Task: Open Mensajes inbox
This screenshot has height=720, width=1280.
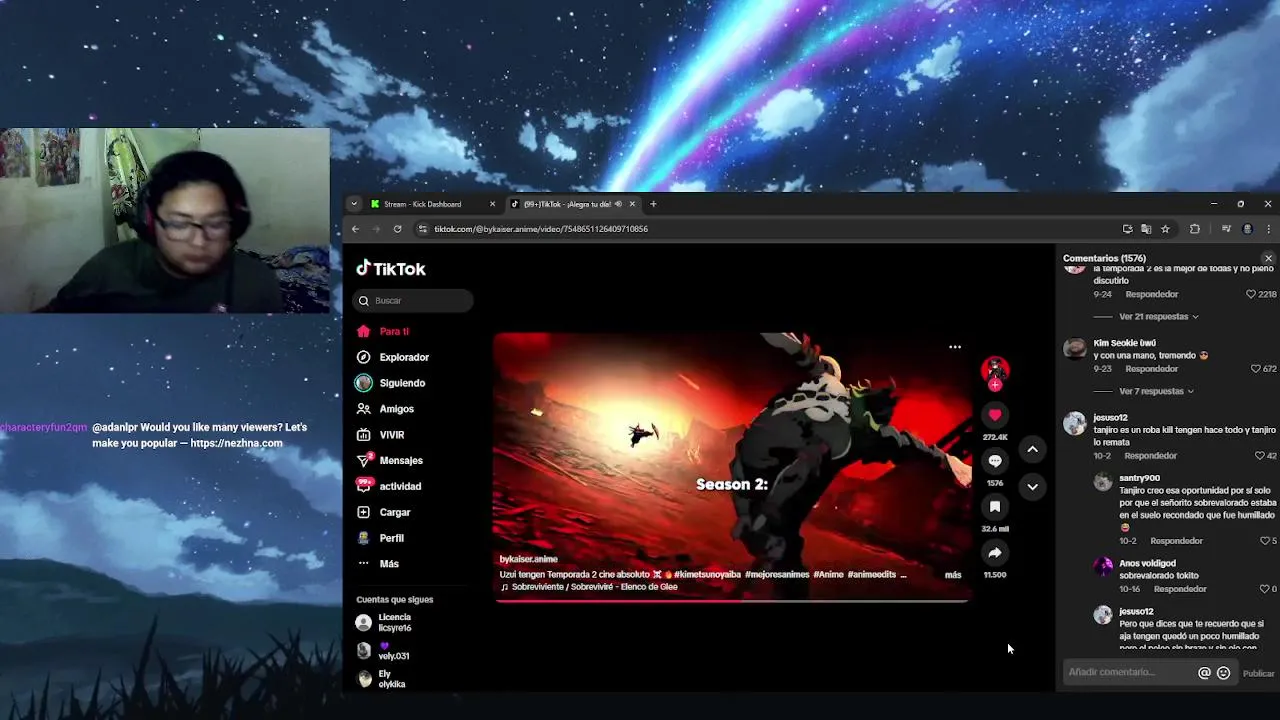Action: tap(400, 460)
